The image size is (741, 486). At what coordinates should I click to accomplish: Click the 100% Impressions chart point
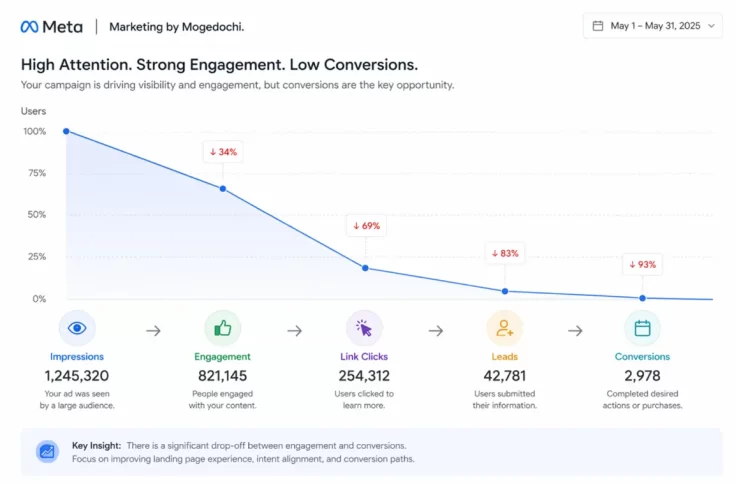coord(66,131)
